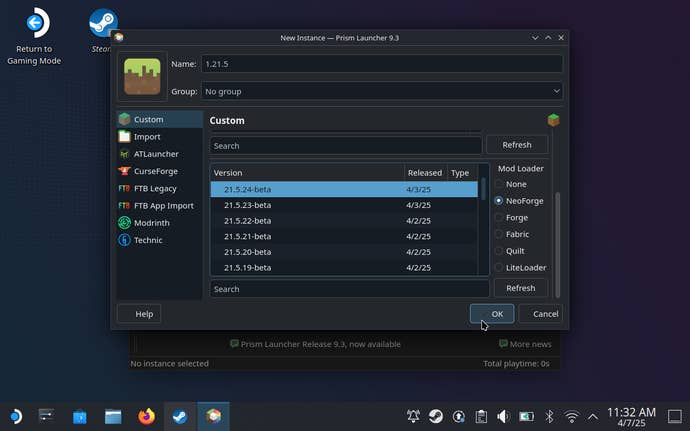Open system settings icon in taskbar
The height and width of the screenshot is (431, 690).
tap(46, 416)
